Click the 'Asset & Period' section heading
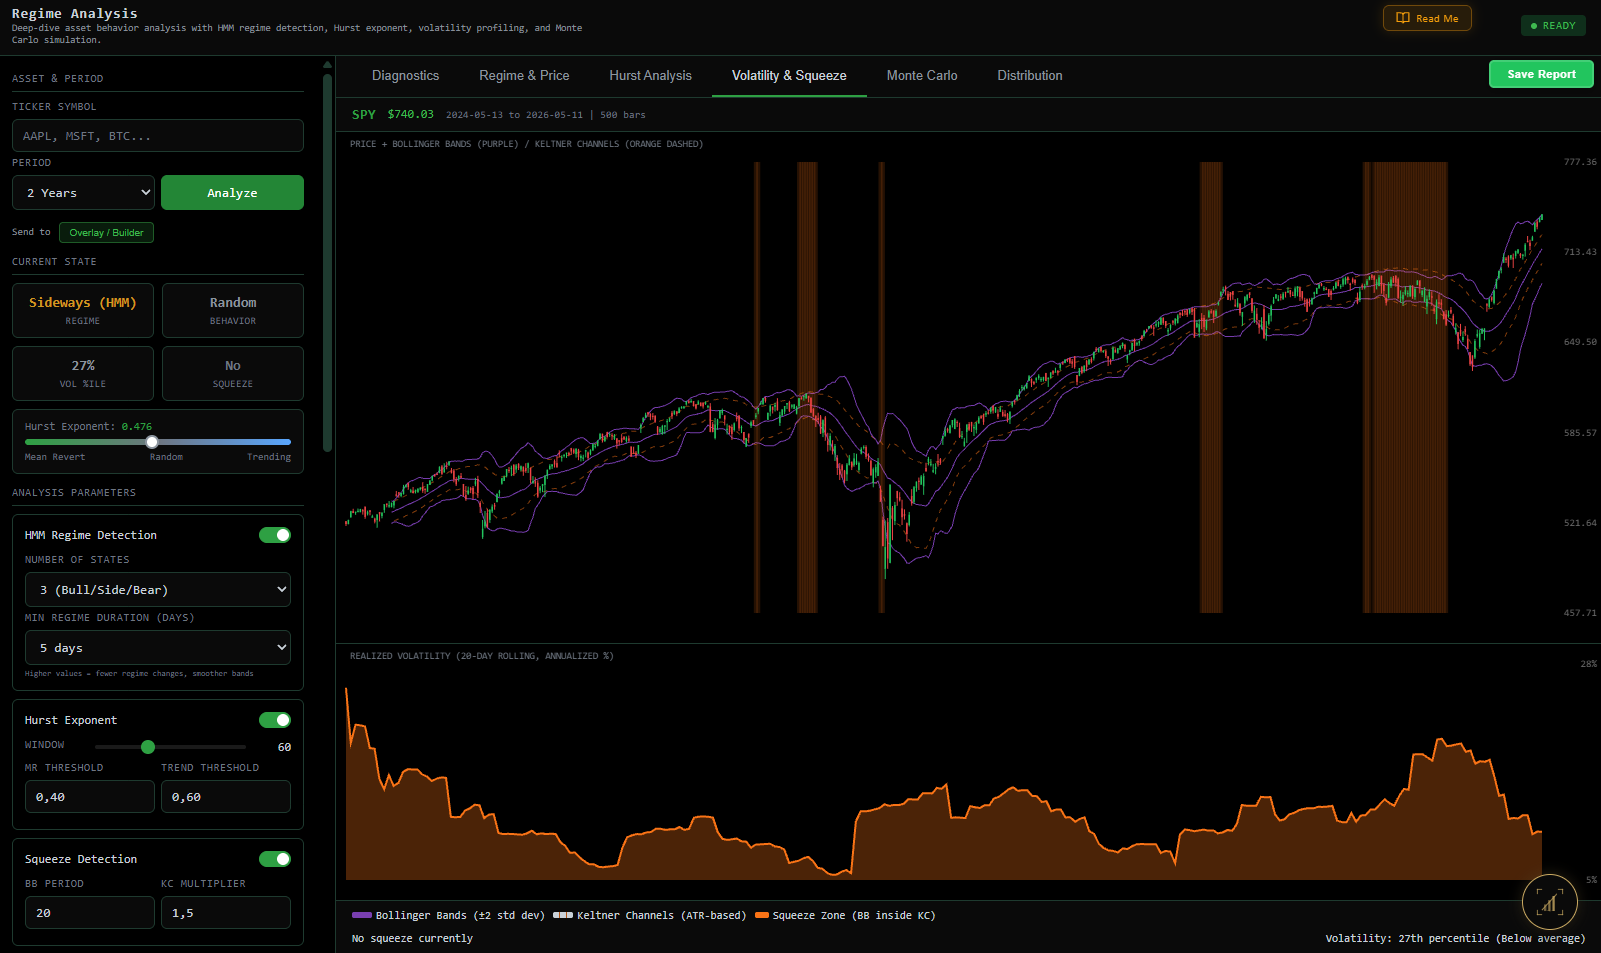 pyautogui.click(x=58, y=79)
